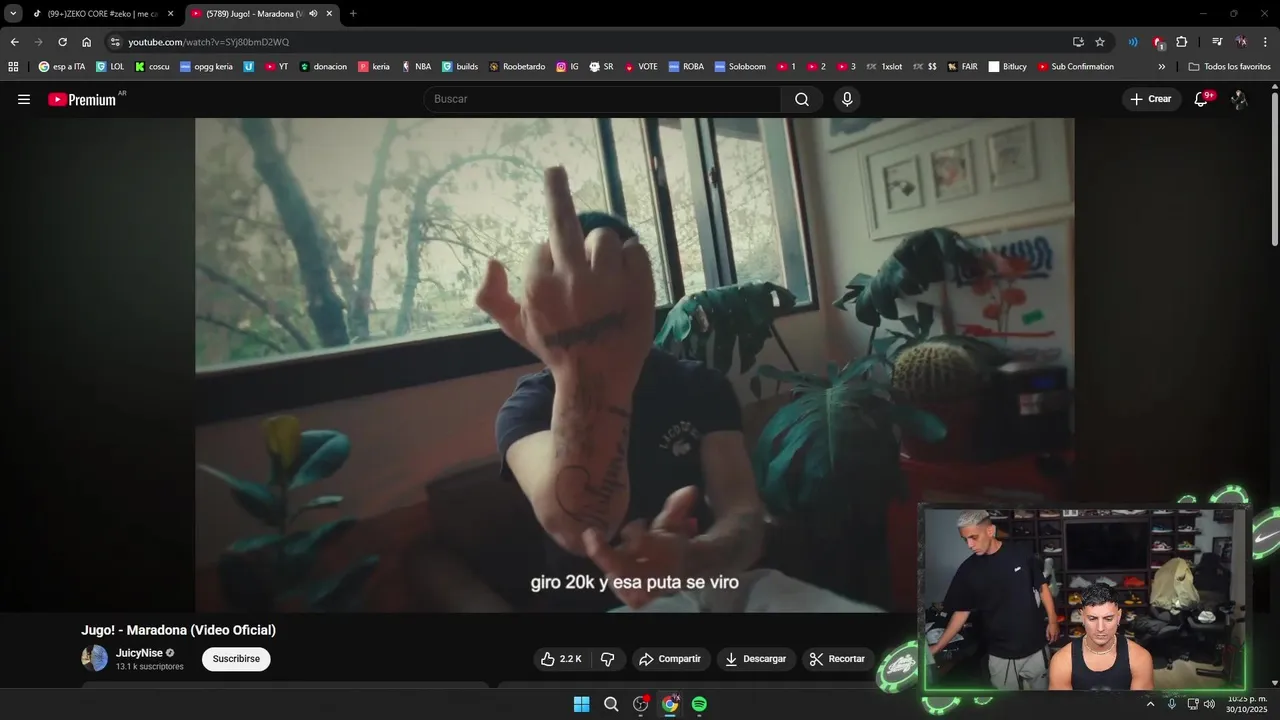The height and width of the screenshot is (720, 1280).
Task: Click the browser address bar URL
Action: [x=208, y=42]
